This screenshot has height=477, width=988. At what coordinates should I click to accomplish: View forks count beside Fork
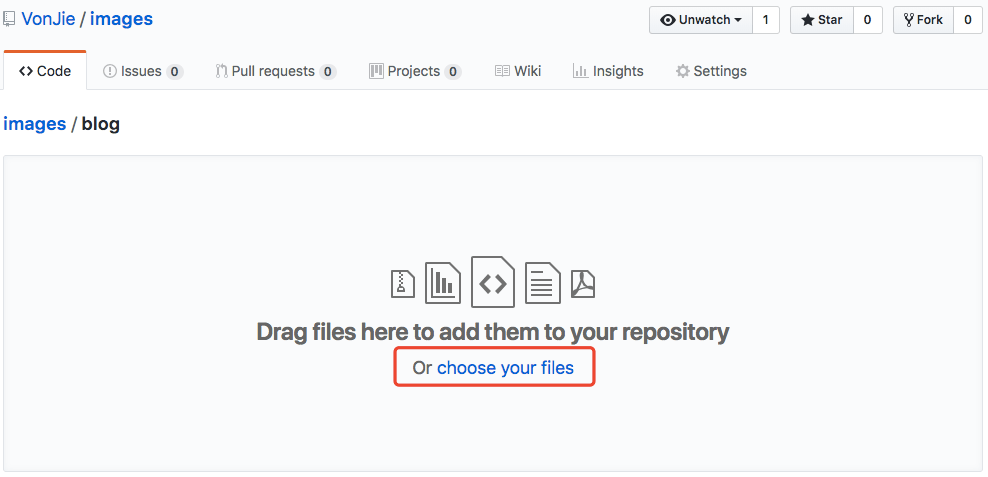click(x=968, y=20)
